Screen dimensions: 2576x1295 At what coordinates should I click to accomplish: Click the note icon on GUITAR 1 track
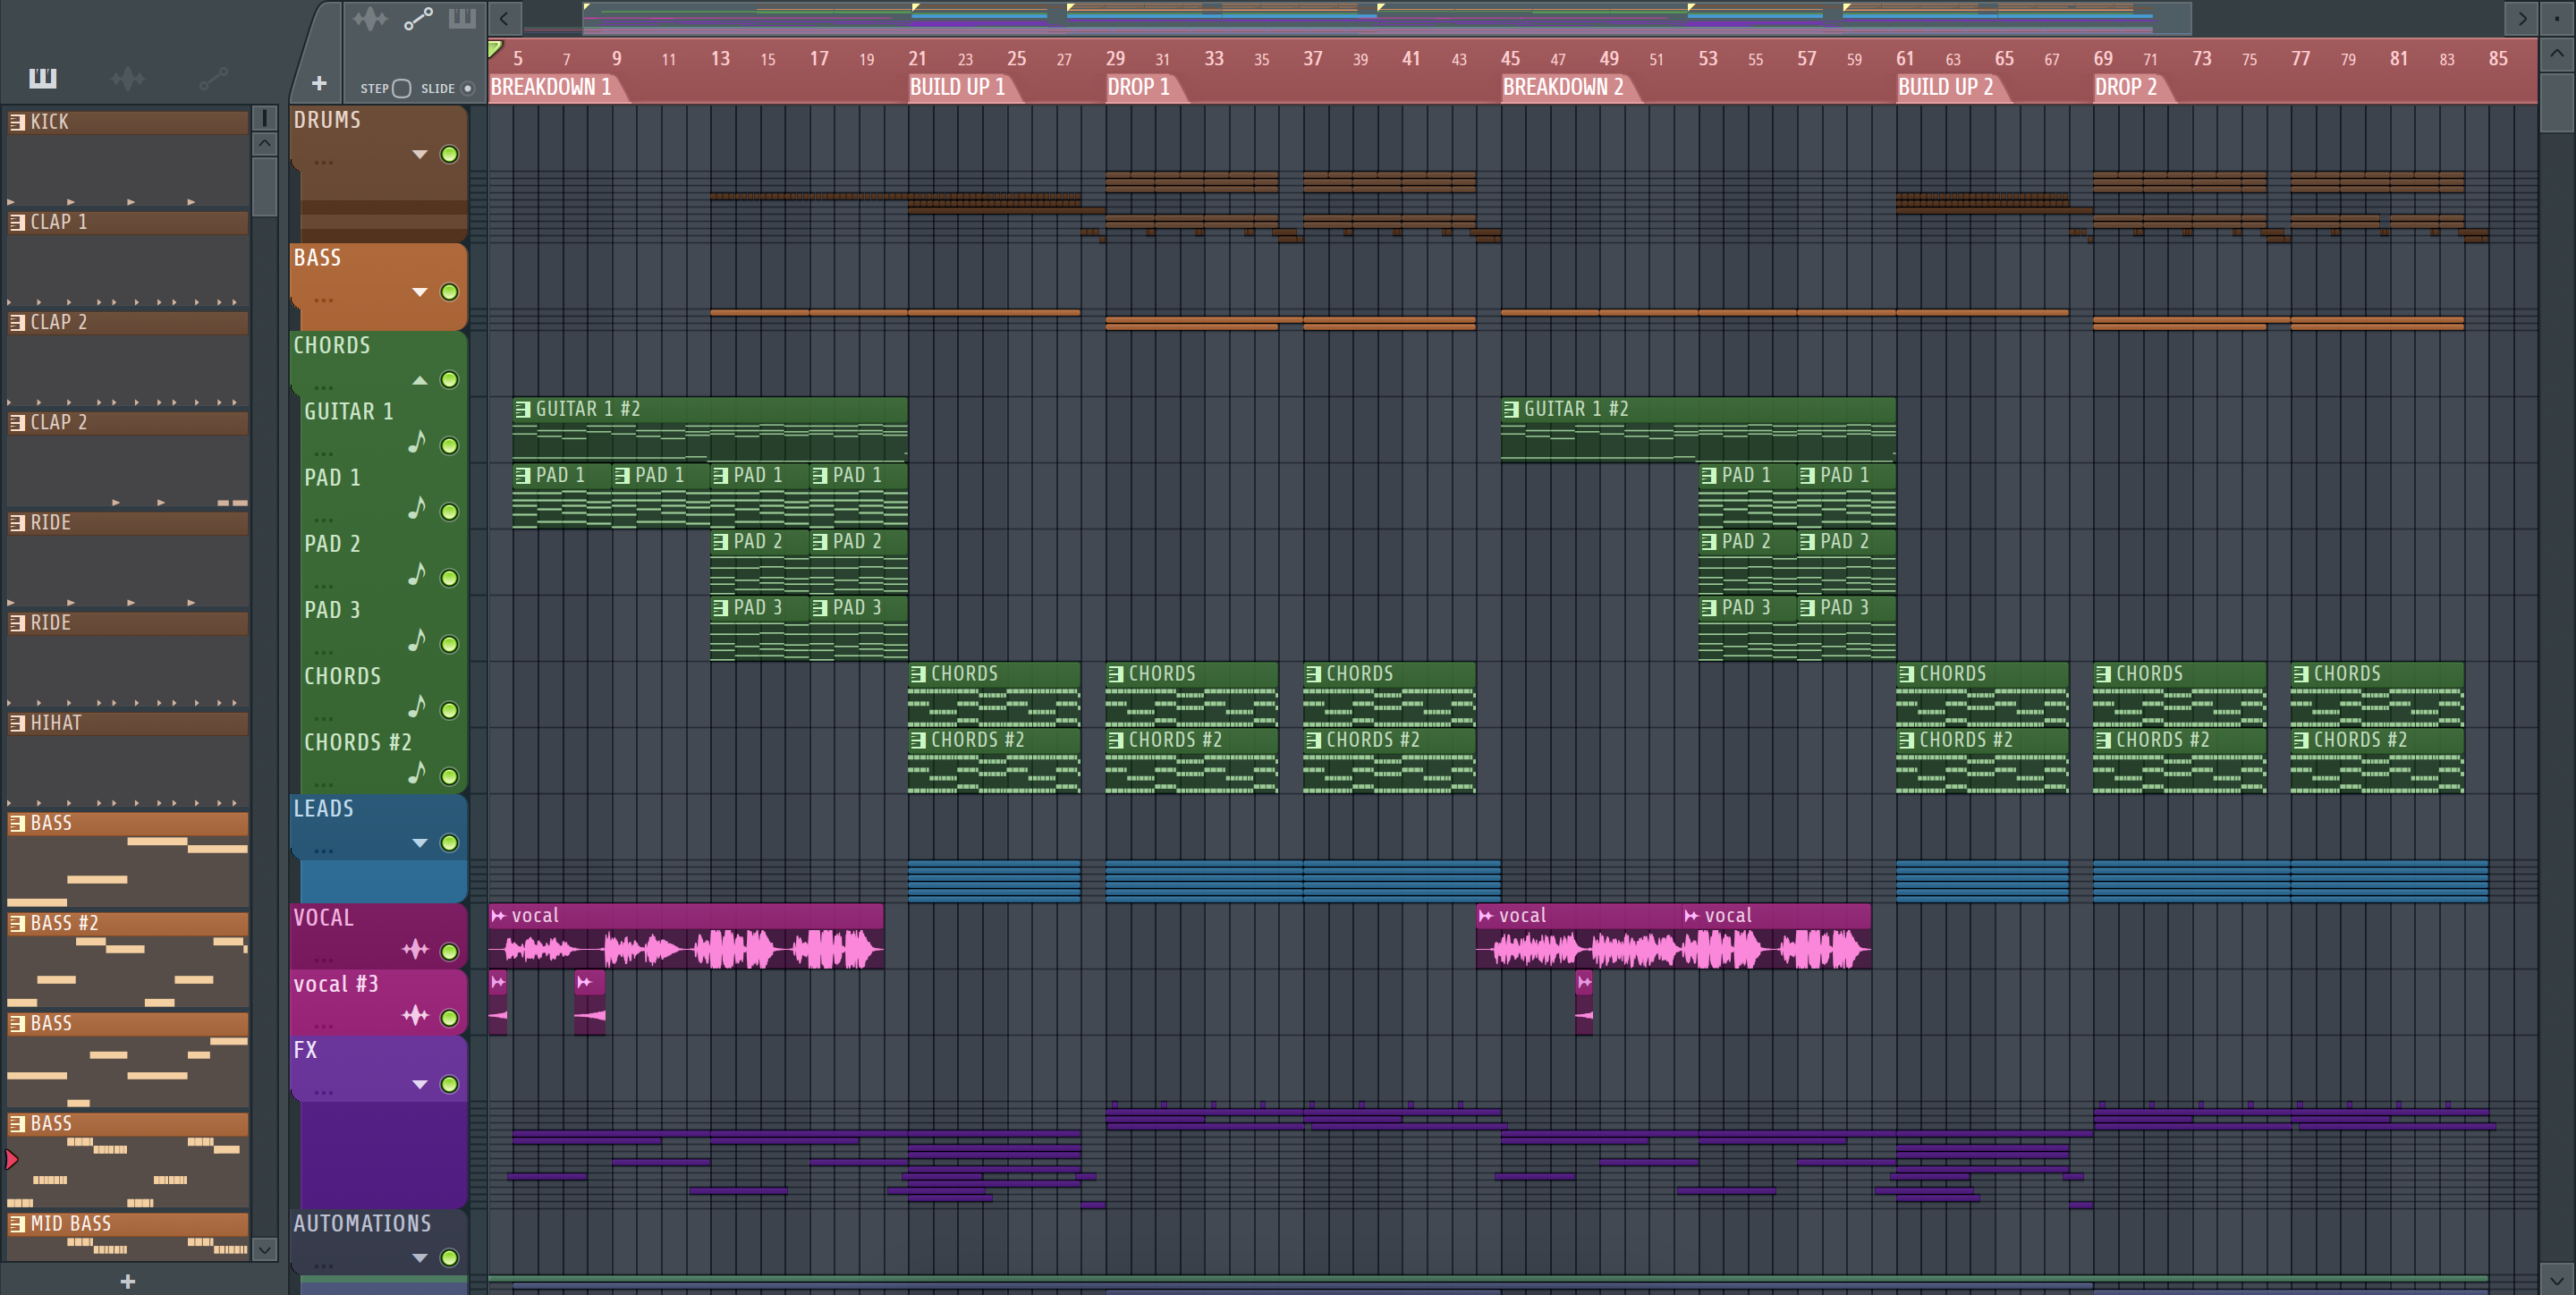417,442
